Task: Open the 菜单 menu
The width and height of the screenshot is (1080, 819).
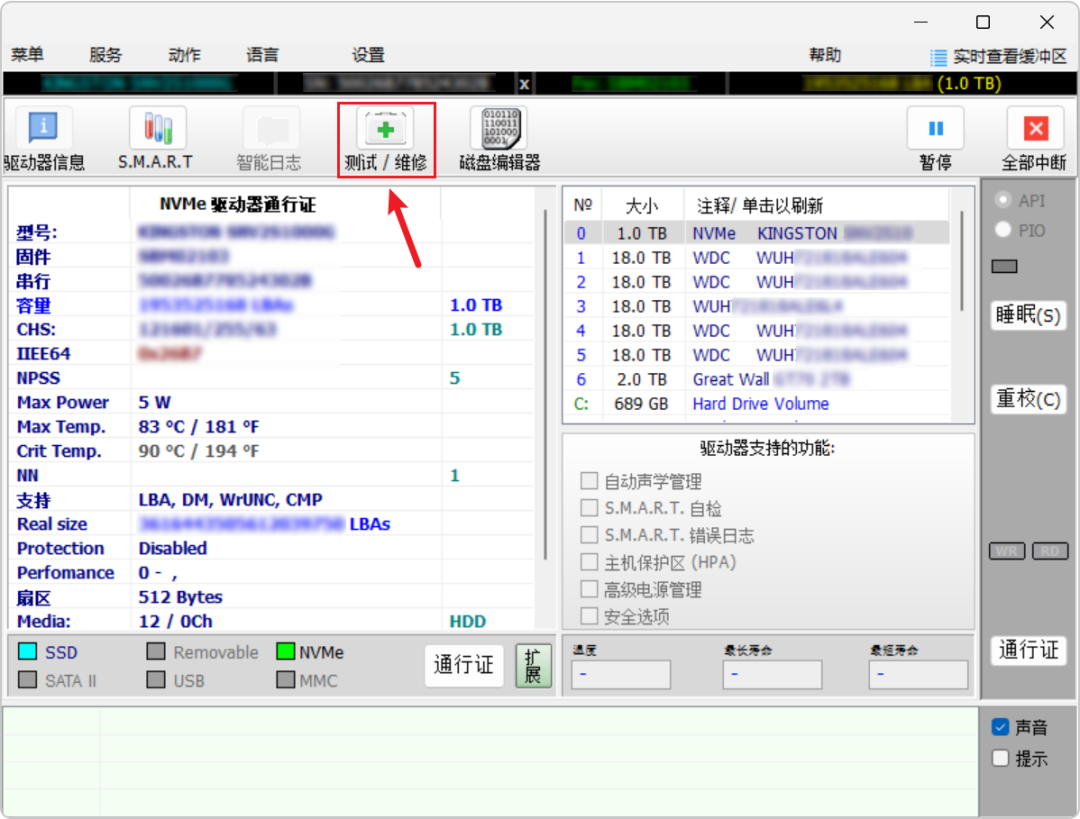Action: [x=28, y=55]
